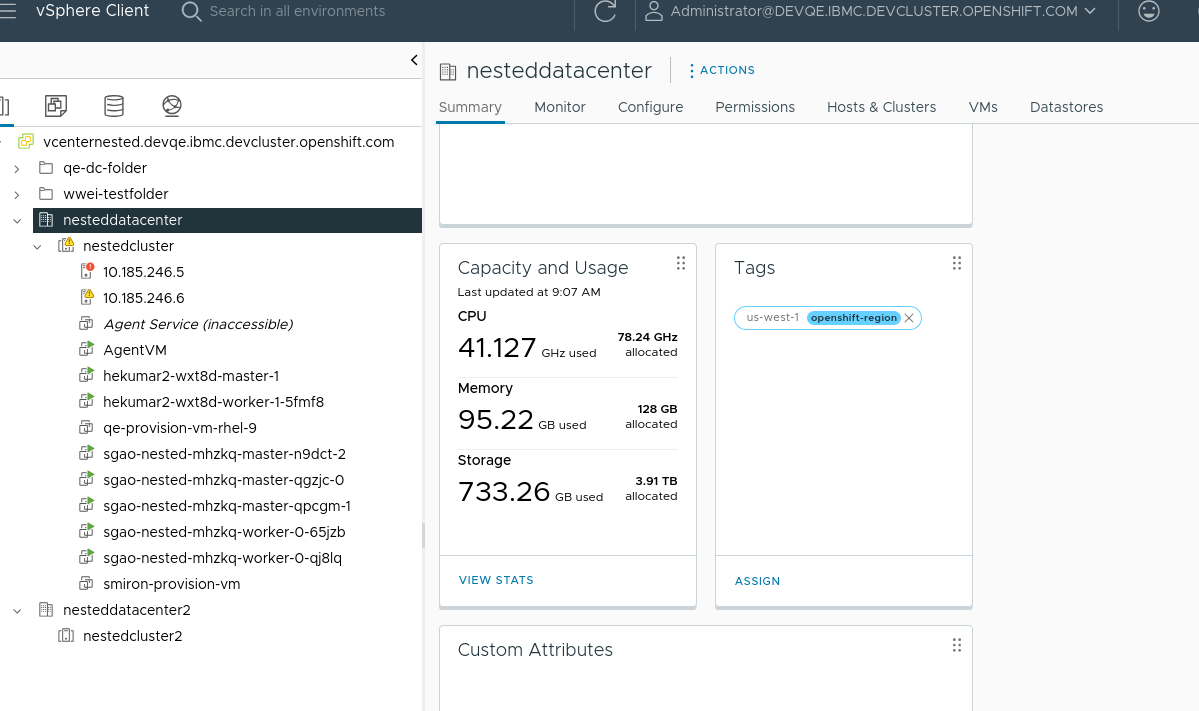Open the Networking inventory view icon
Screen dimensions: 1199x711
172,105
